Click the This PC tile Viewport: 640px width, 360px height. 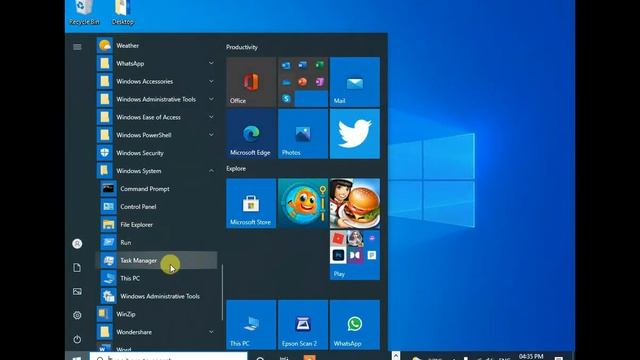coord(251,325)
